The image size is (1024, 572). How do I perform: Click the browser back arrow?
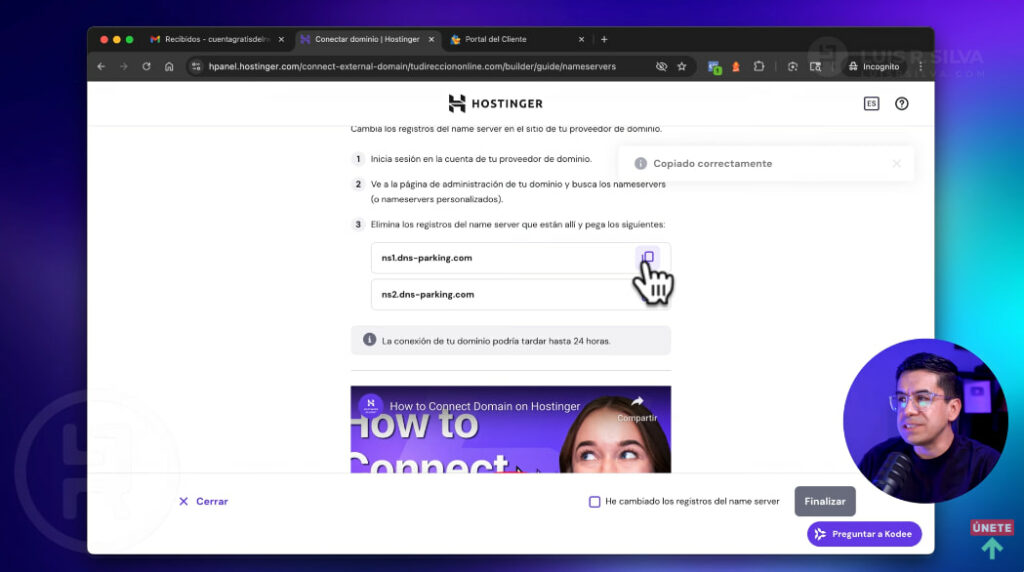click(x=101, y=67)
